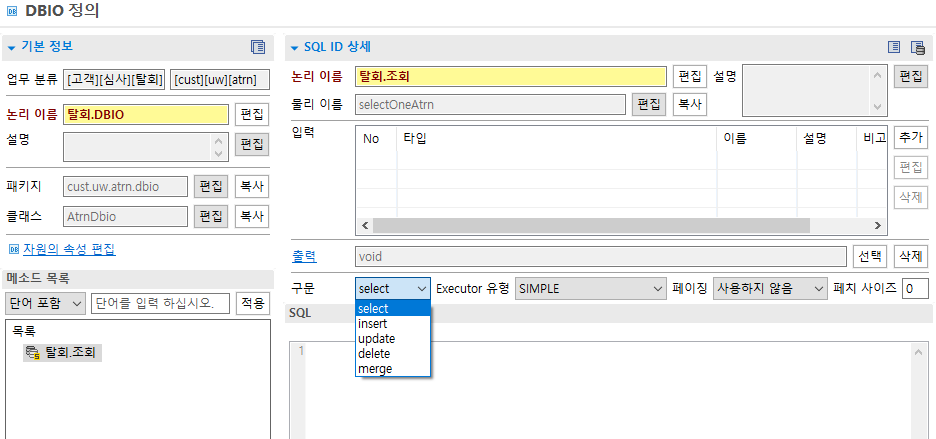
Task: Click the 출력 link label
Action: (304, 256)
